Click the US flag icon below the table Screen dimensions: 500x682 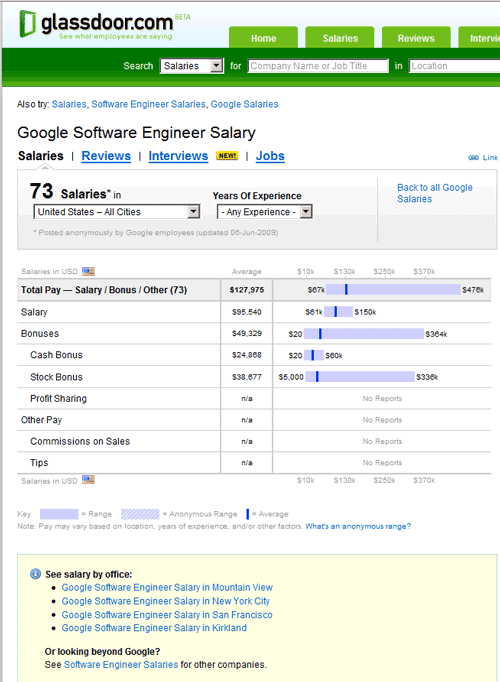coord(88,480)
